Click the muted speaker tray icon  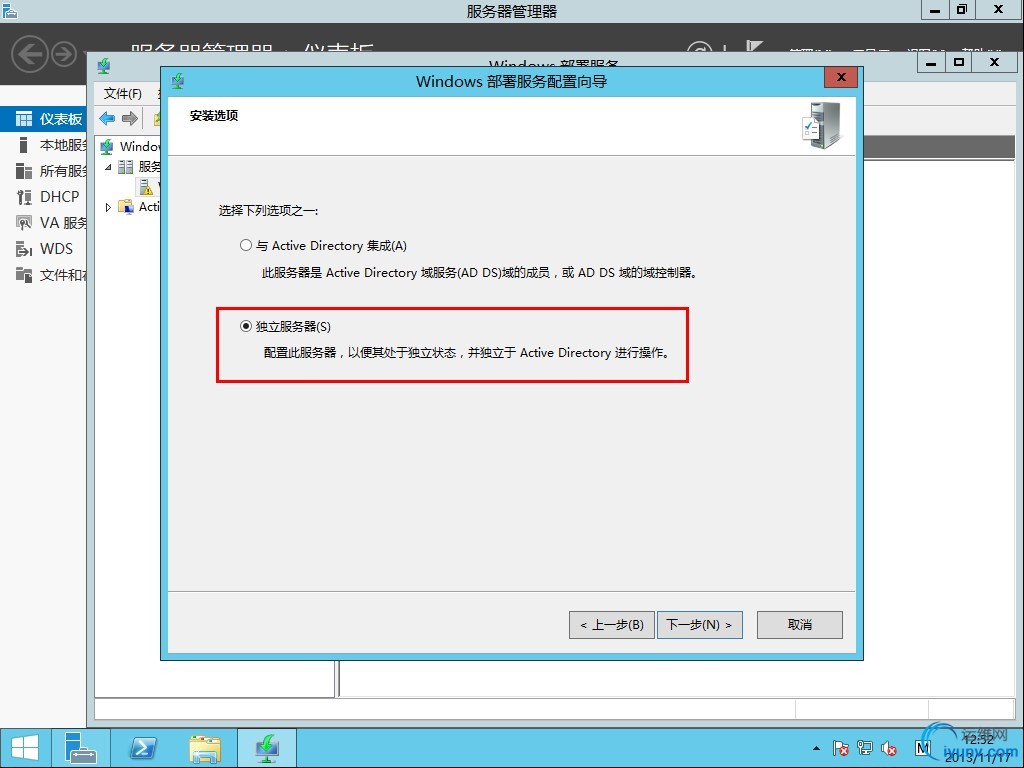[889, 748]
